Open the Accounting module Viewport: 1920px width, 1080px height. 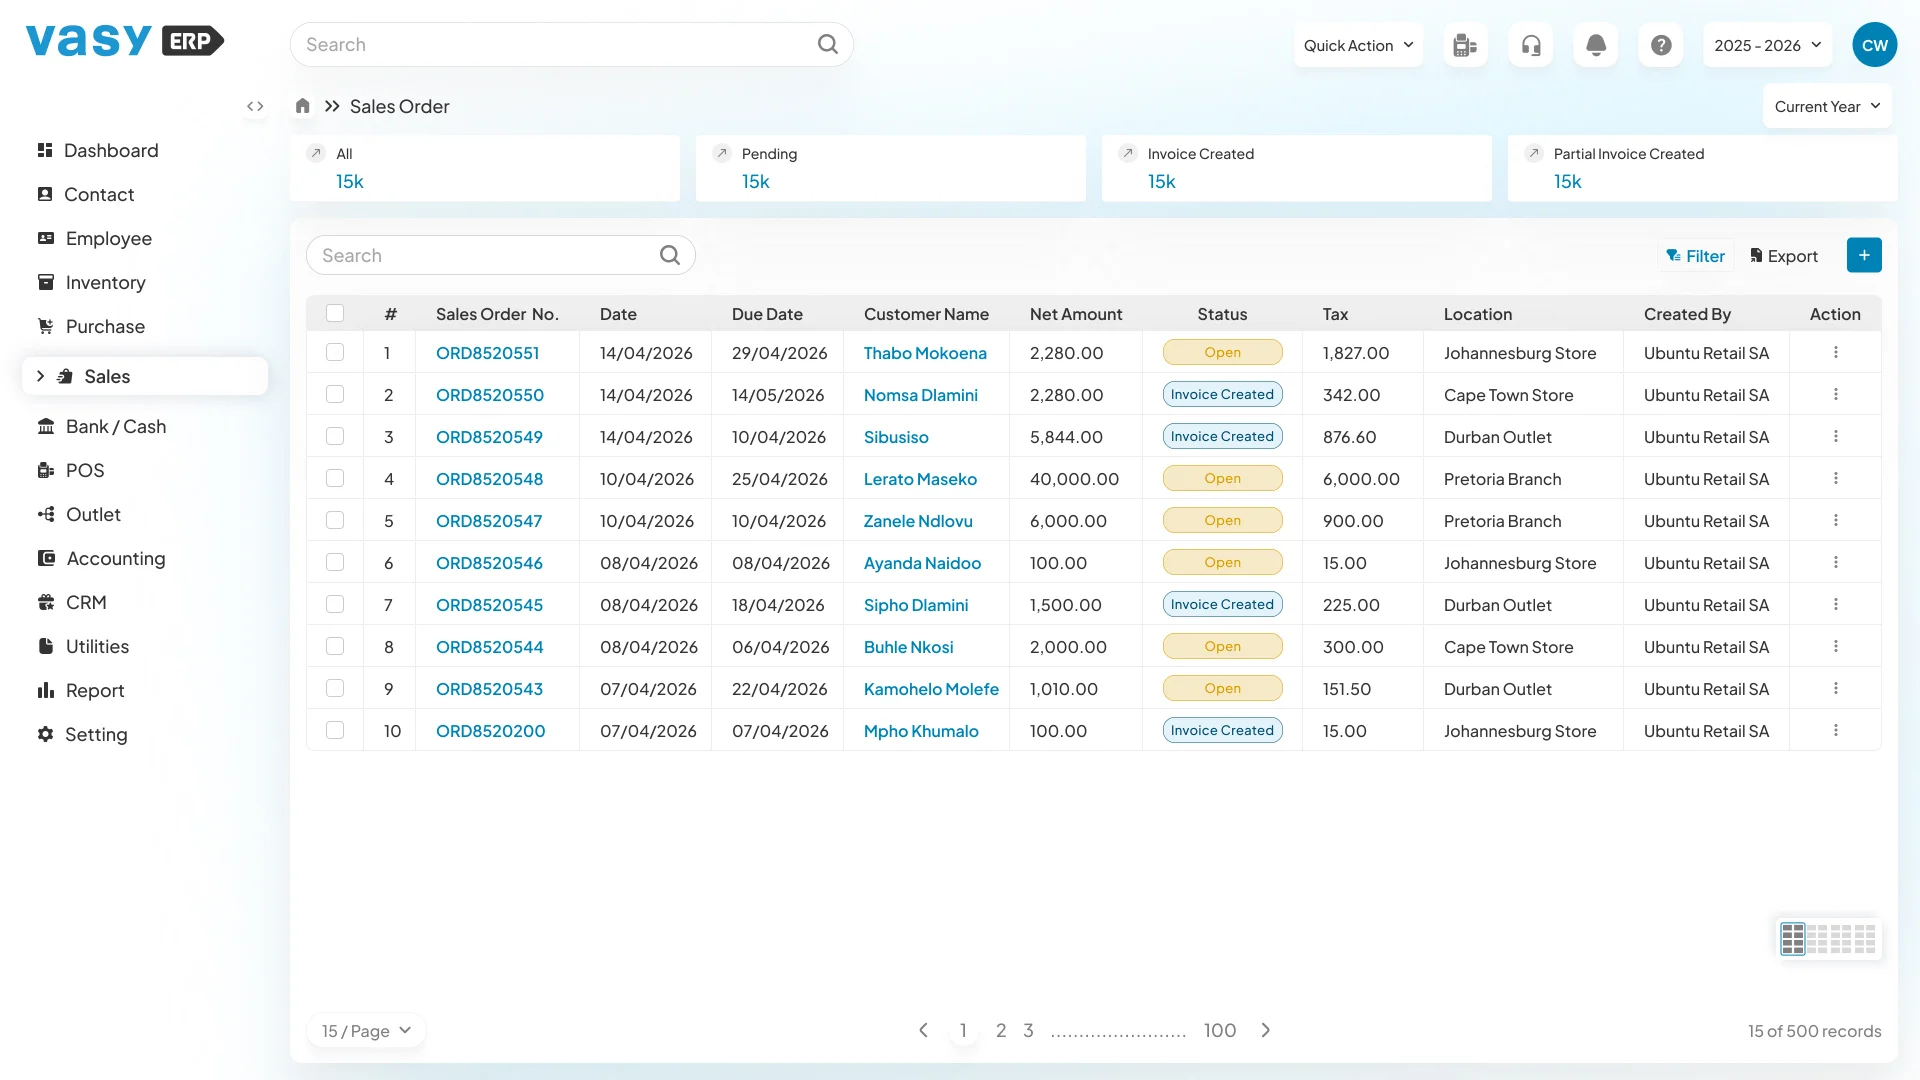point(115,558)
